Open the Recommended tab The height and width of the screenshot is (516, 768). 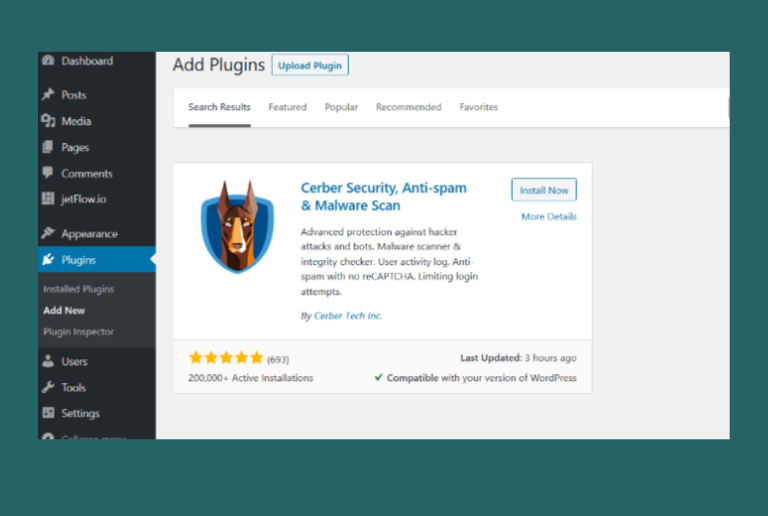408,107
